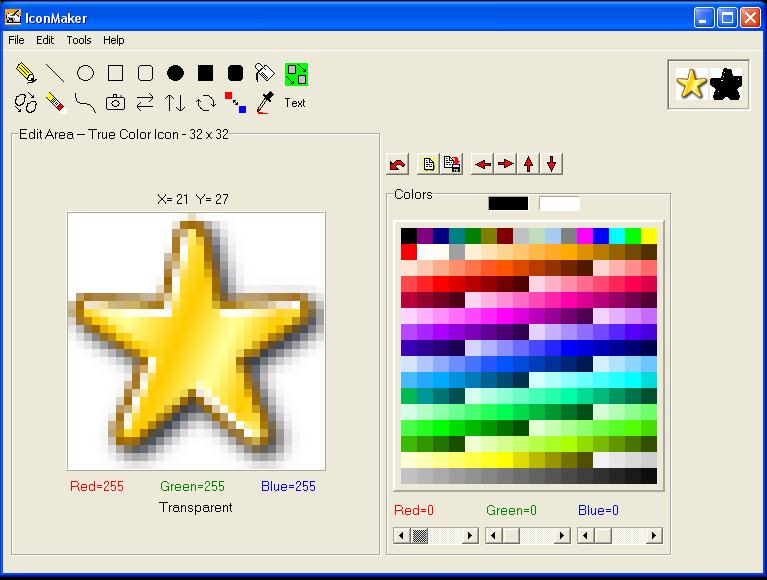The width and height of the screenshot is (767, 580).
Task: Flip image horizontally with left-right arrows
Action: tap(145, 103)
